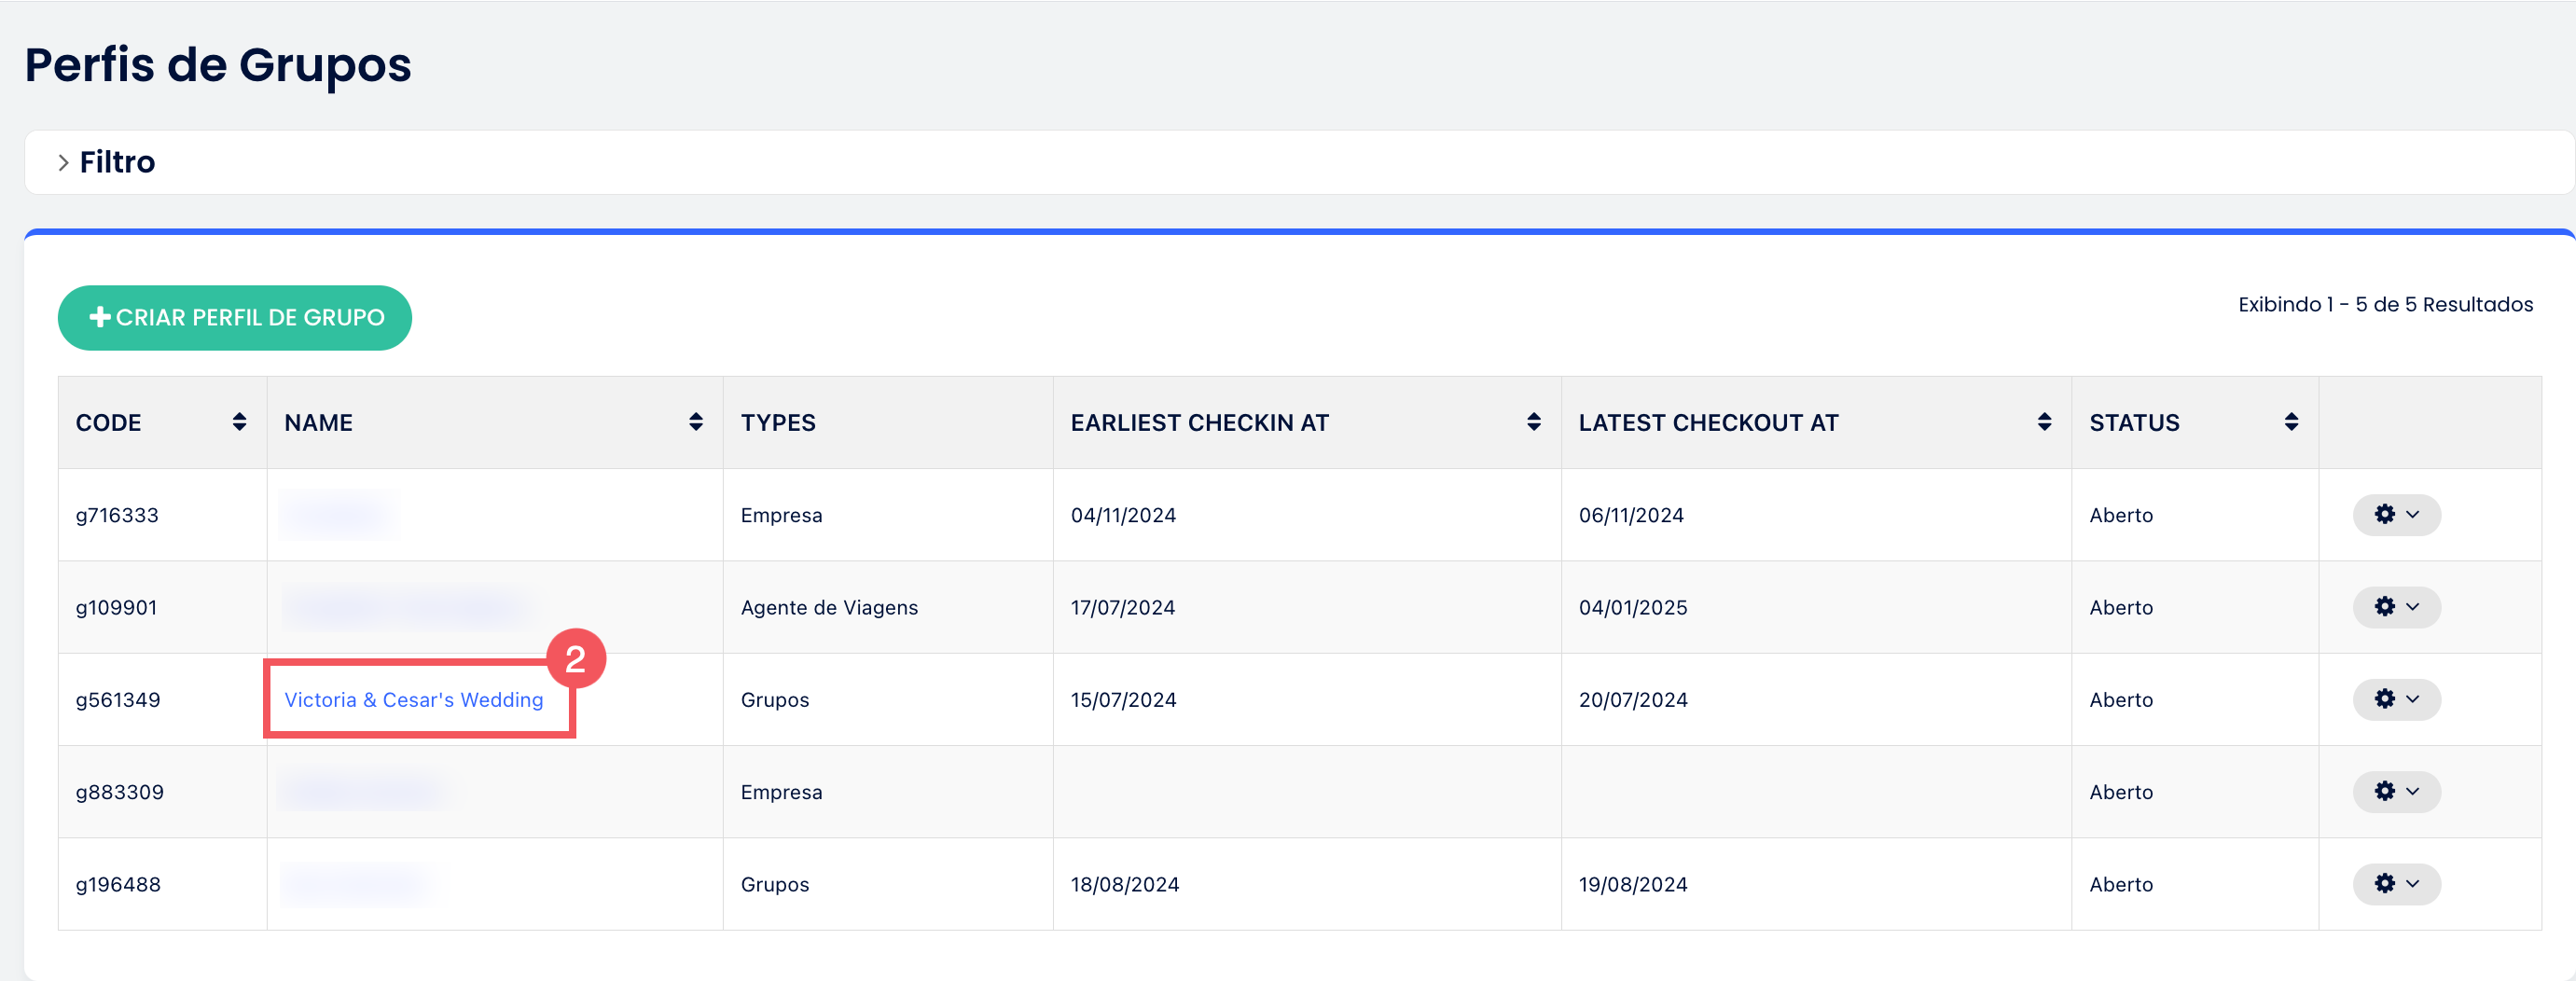
Task: Open Victoria & Cesar's Wedding group profile
Action: (413, 700)
